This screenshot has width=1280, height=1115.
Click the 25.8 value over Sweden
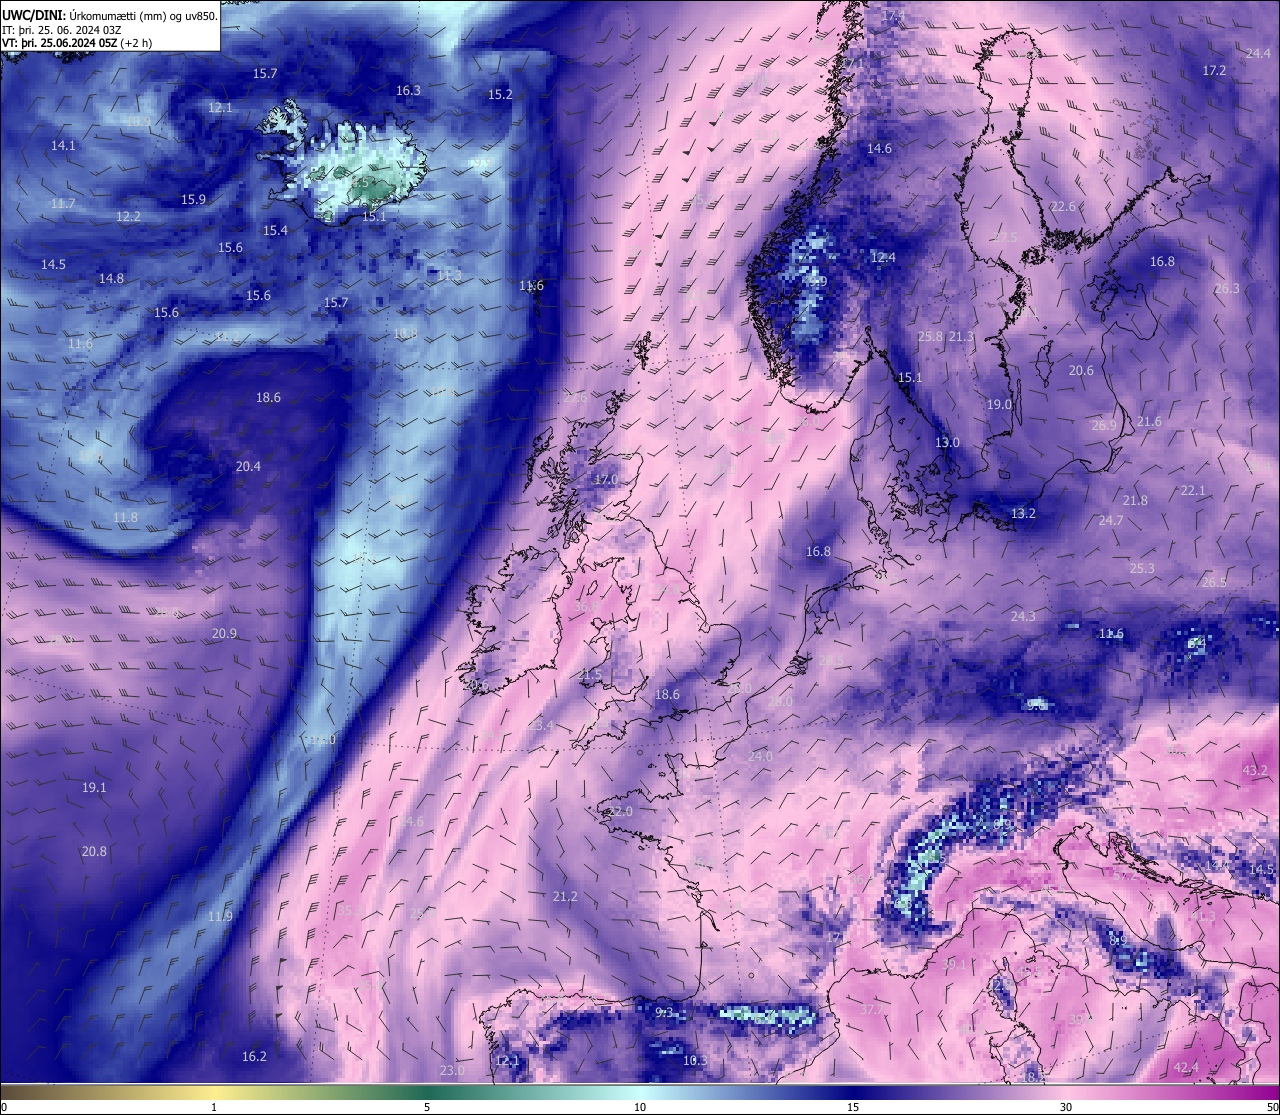[x=930, y=337]
